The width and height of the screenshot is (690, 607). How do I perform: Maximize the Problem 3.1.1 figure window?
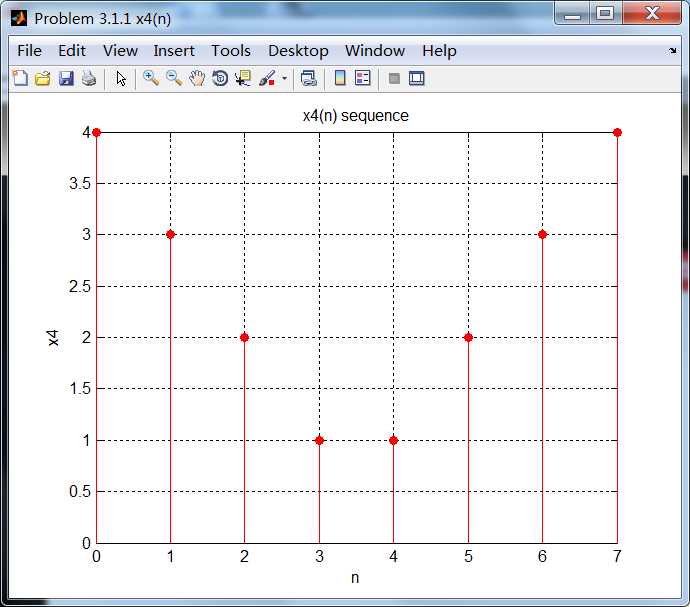coord(605,13)
